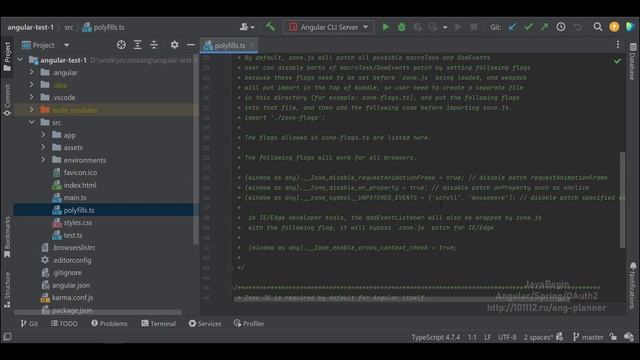
Task: Select test.ts in project tree
Action: point(73,236)
